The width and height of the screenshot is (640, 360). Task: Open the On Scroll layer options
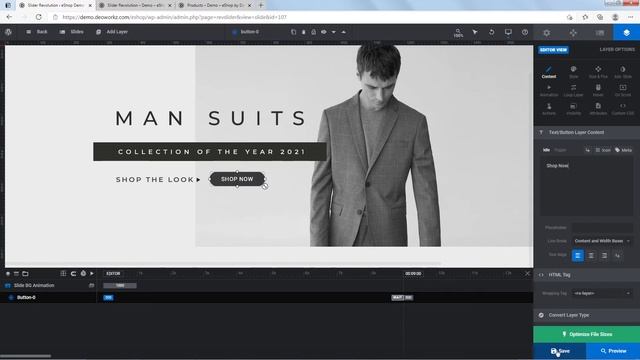[623, 91]
